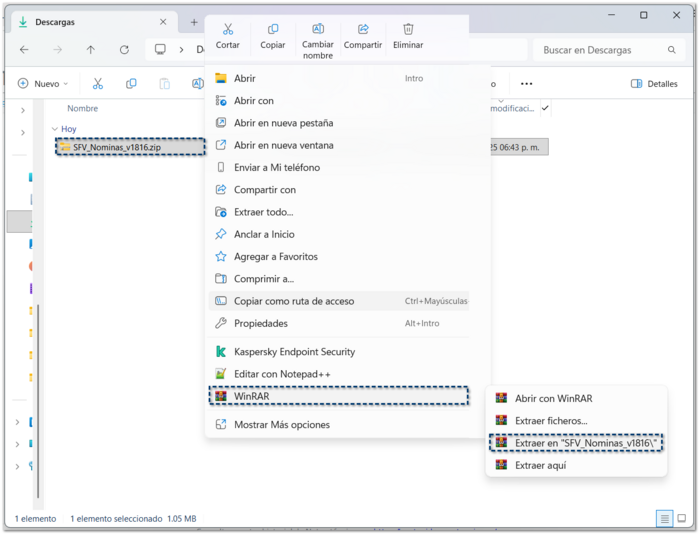The image size is (700, 535).
Task: Click the Copiar icon in context menu
Action: (x=273, y=30)
